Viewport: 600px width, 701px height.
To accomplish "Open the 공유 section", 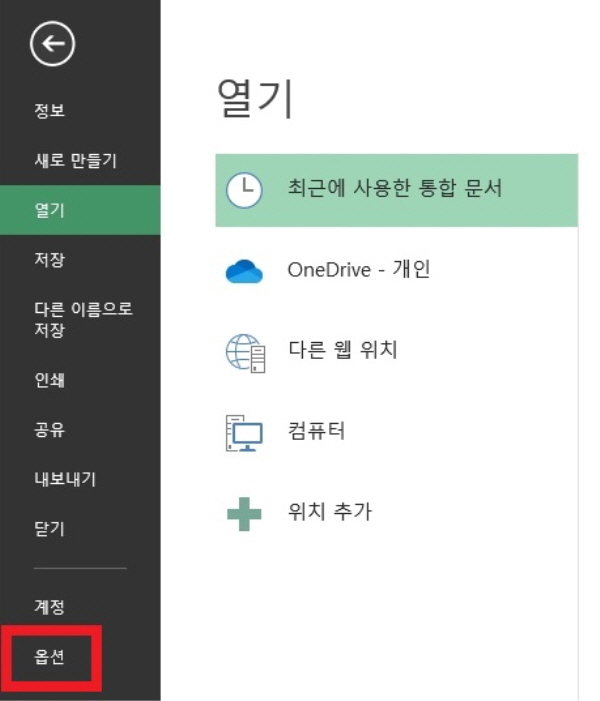I will (x=50, y=429).
